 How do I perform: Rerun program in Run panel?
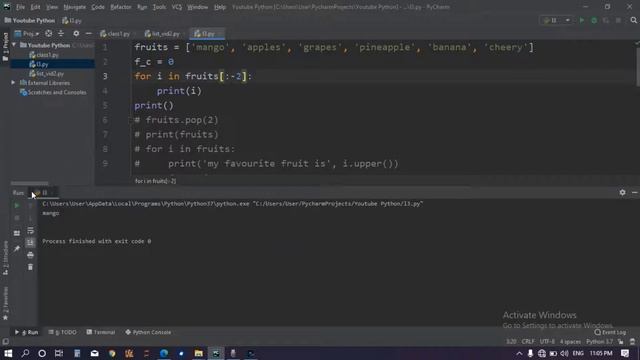[x=17, y=206]
